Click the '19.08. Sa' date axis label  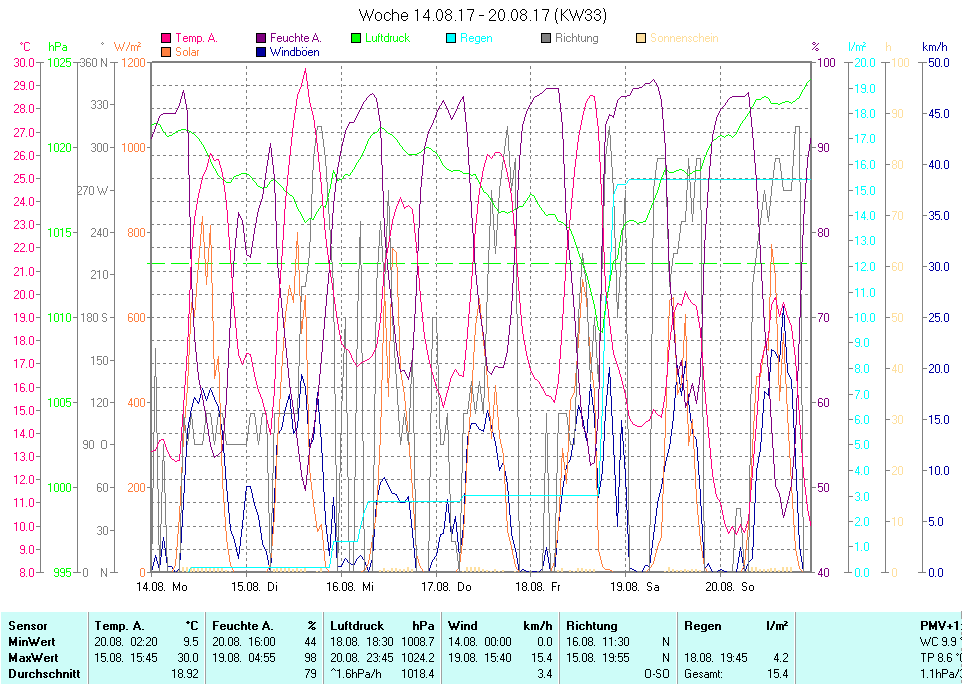click(634, 587)
